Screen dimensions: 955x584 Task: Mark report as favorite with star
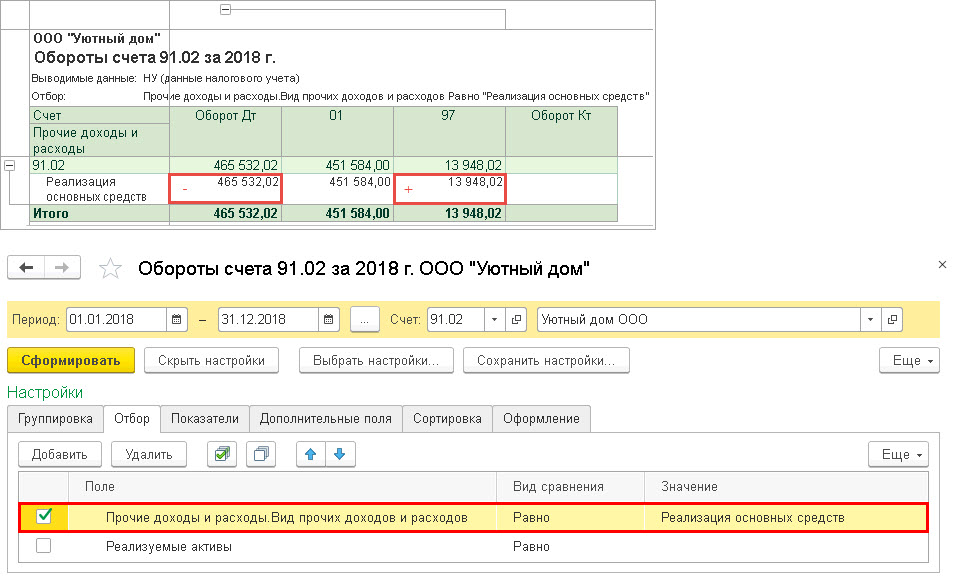pyautogui.click(x=110, y=268)
